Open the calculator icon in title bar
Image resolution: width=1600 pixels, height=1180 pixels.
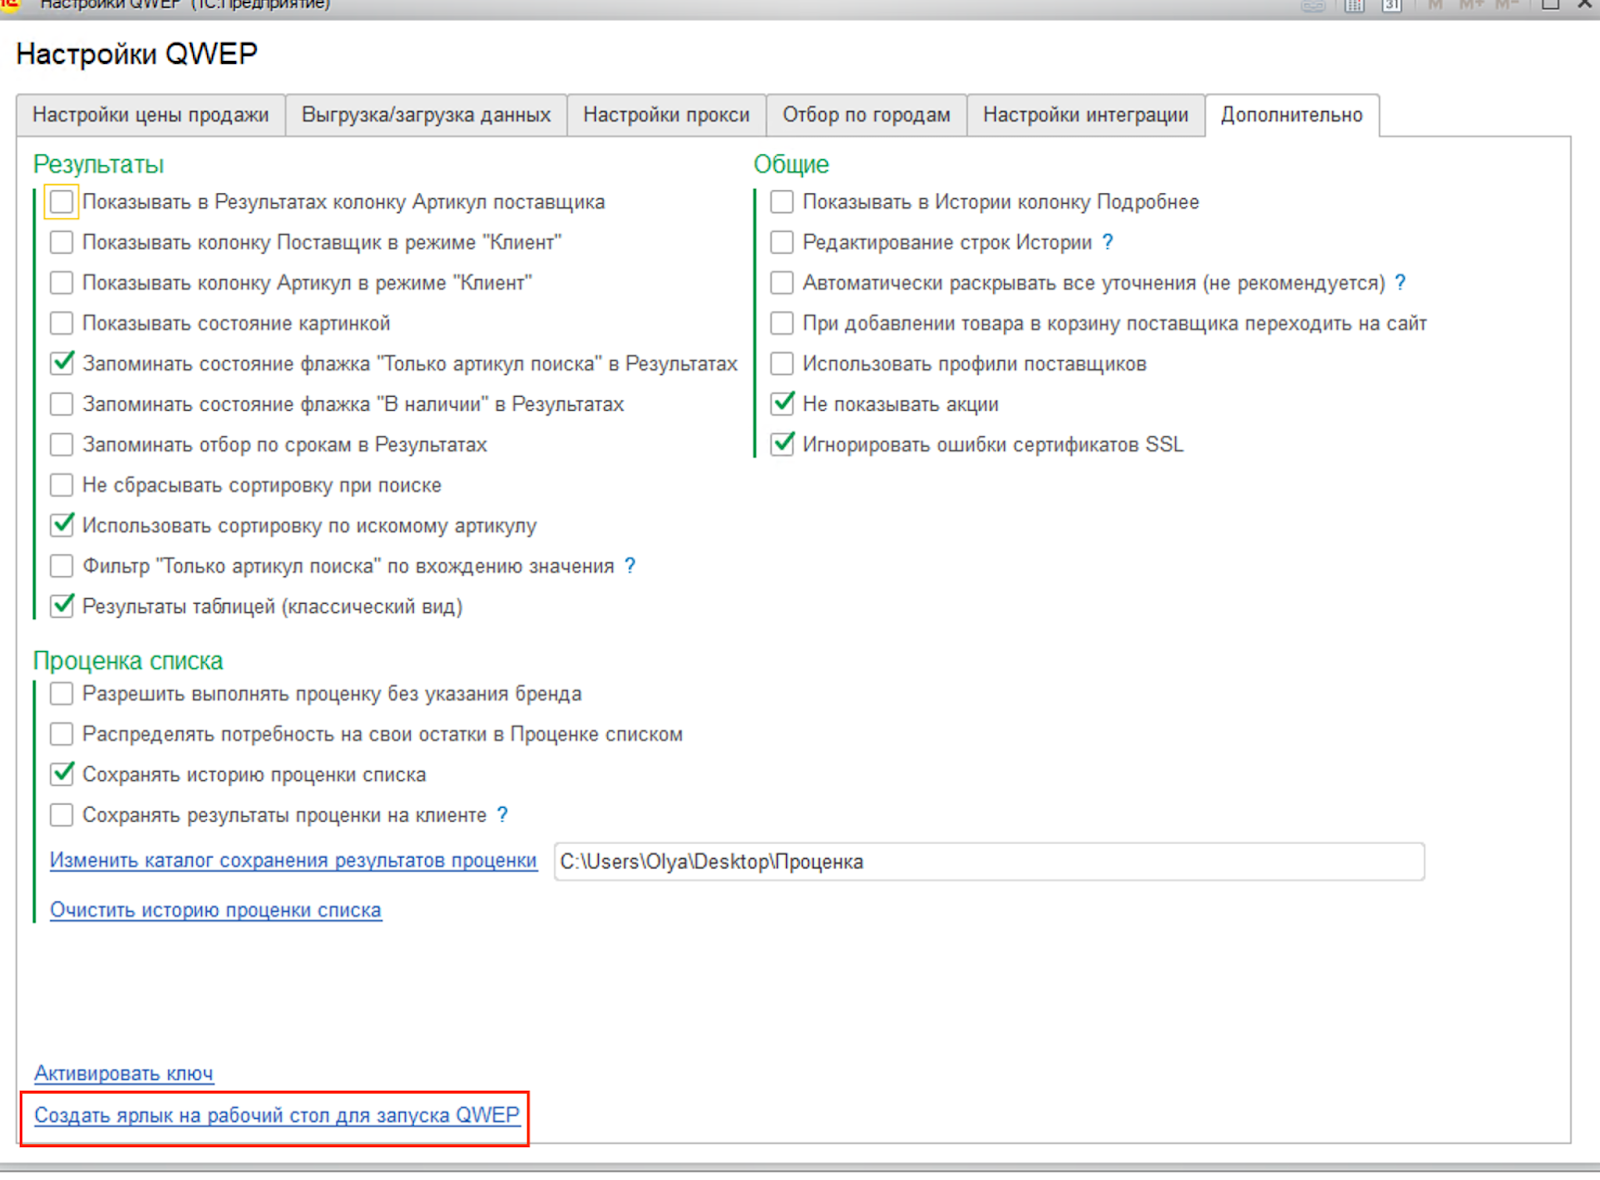1354,5
